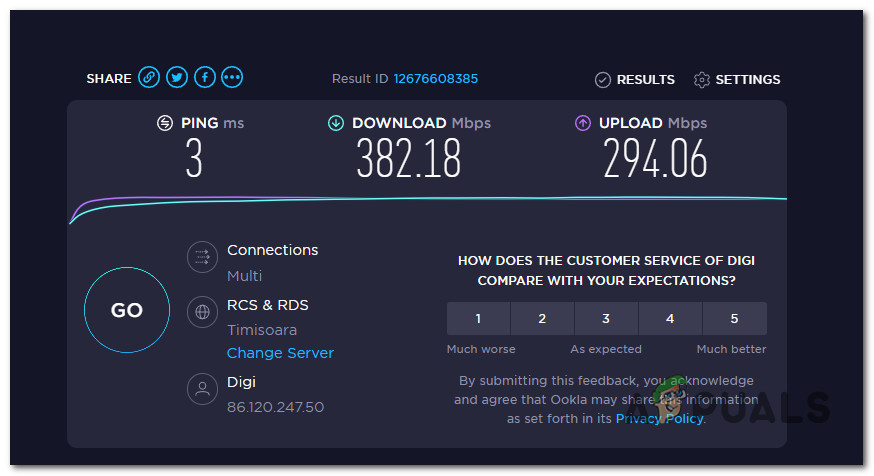Image resolution: width=874 pixels, height=476 pixels.
Task: Click the upload arrow icon
Action: pos(583,123)
